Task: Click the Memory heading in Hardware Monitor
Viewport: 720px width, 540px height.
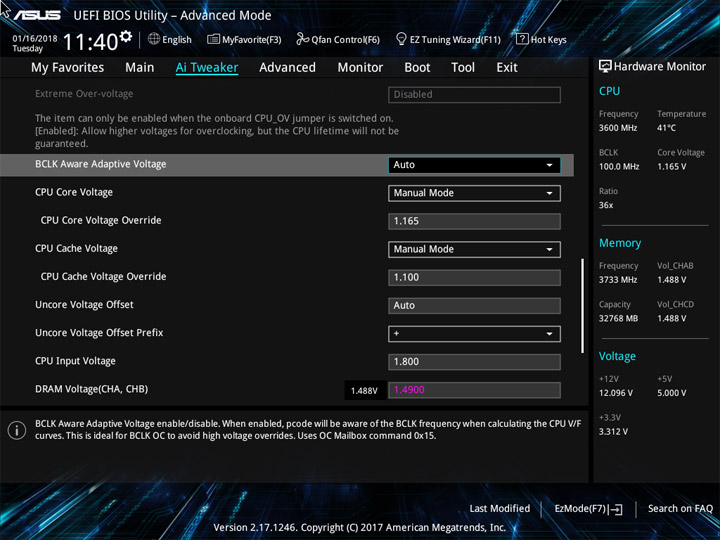Action: click(x=620, y=243)
